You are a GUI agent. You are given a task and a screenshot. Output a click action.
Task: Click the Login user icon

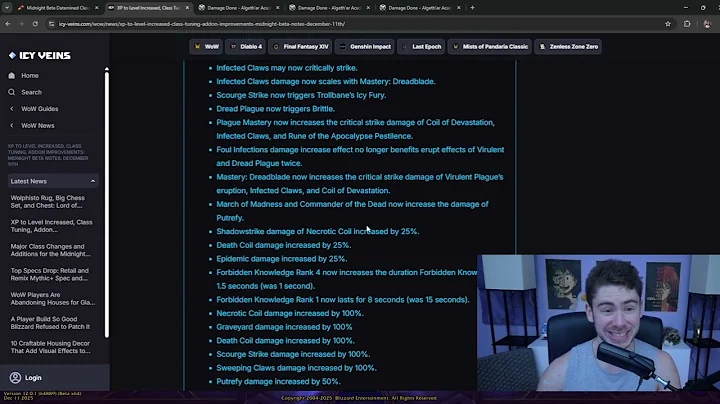click(15, 377)
